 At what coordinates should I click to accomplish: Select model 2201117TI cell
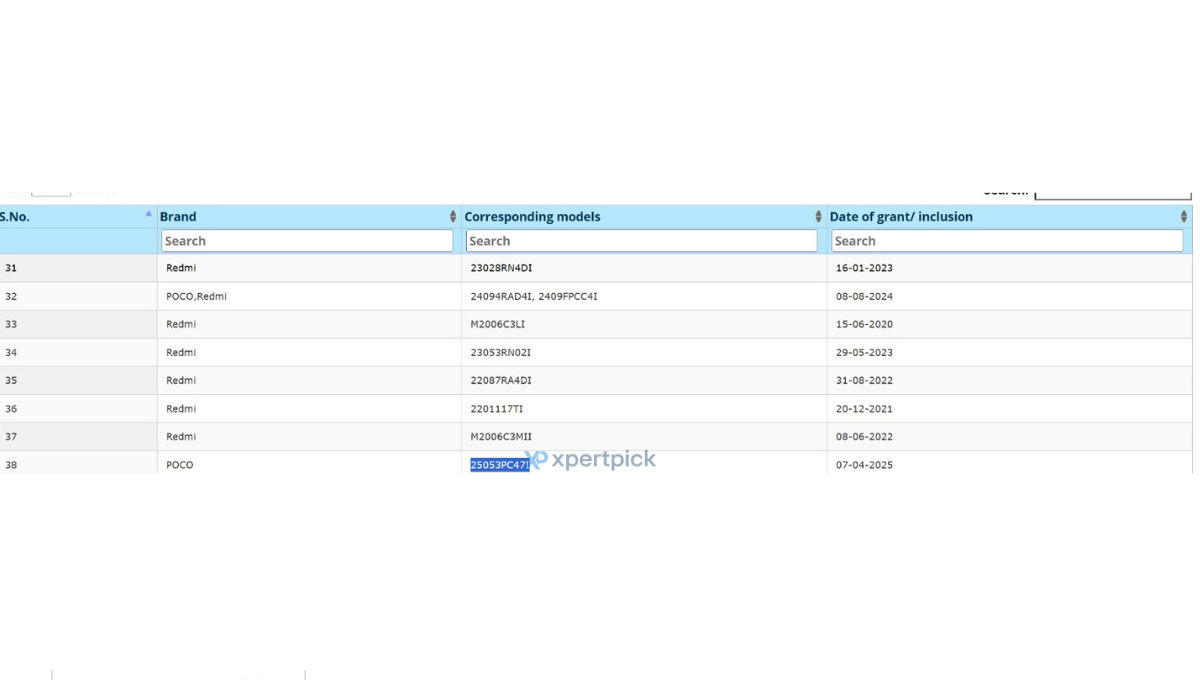click(x=497, y=408)
